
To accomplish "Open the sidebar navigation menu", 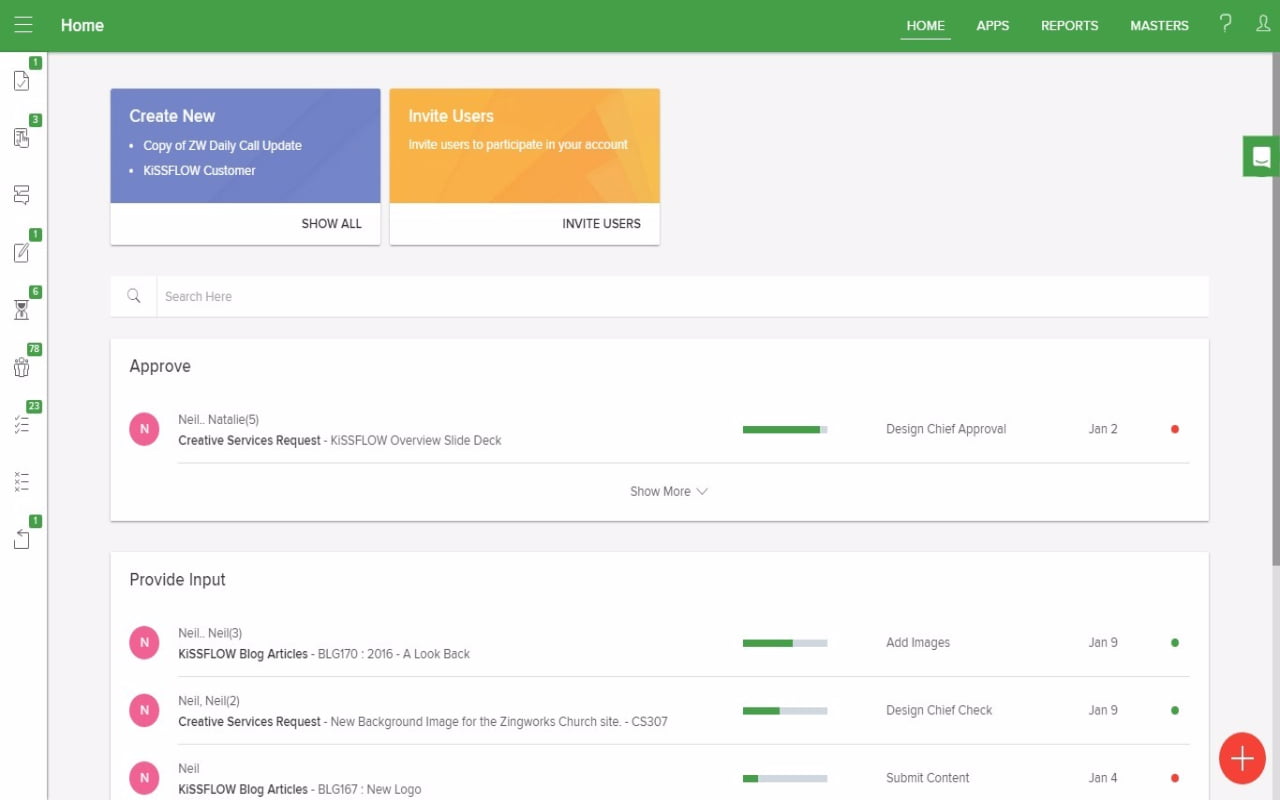I will tap(22, 25).
